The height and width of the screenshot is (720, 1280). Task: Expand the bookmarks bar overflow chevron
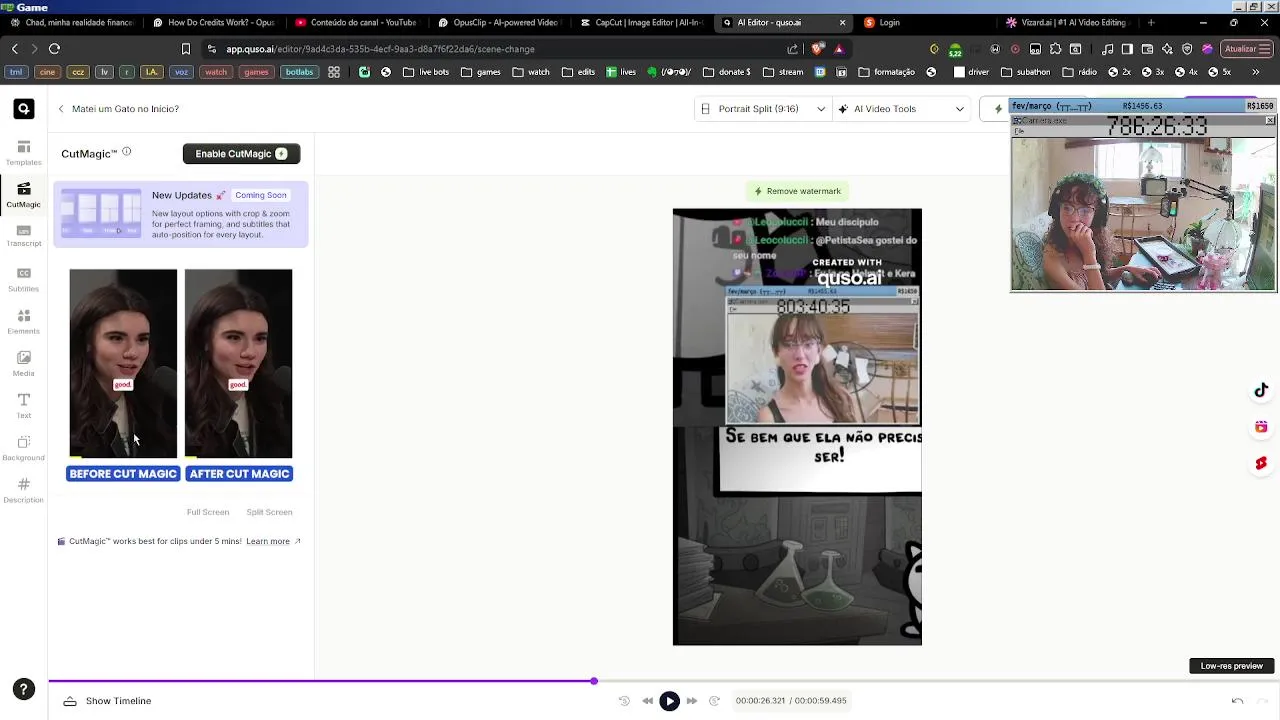(x=1256, y=72)
